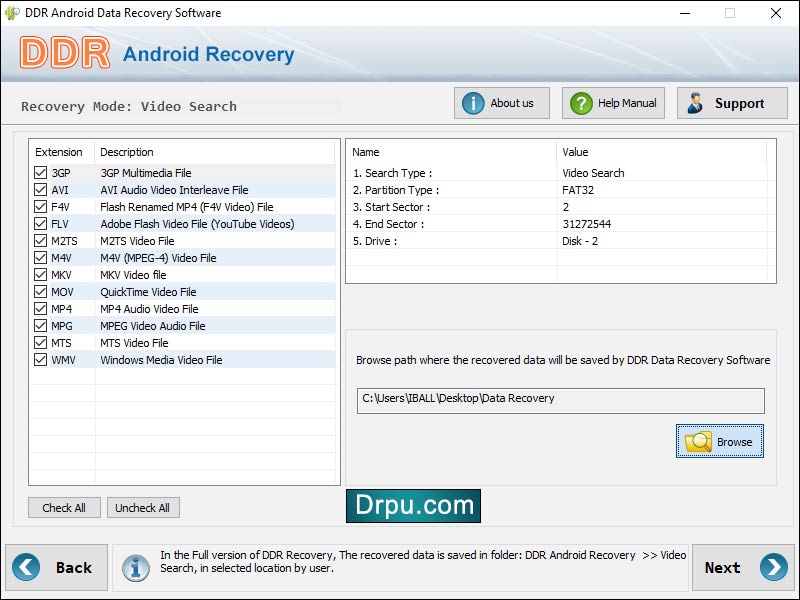This screenshot has height=600, width=800.
Task: Select 'M4V (MPEG-4) Video File' description
Action: 158,258
